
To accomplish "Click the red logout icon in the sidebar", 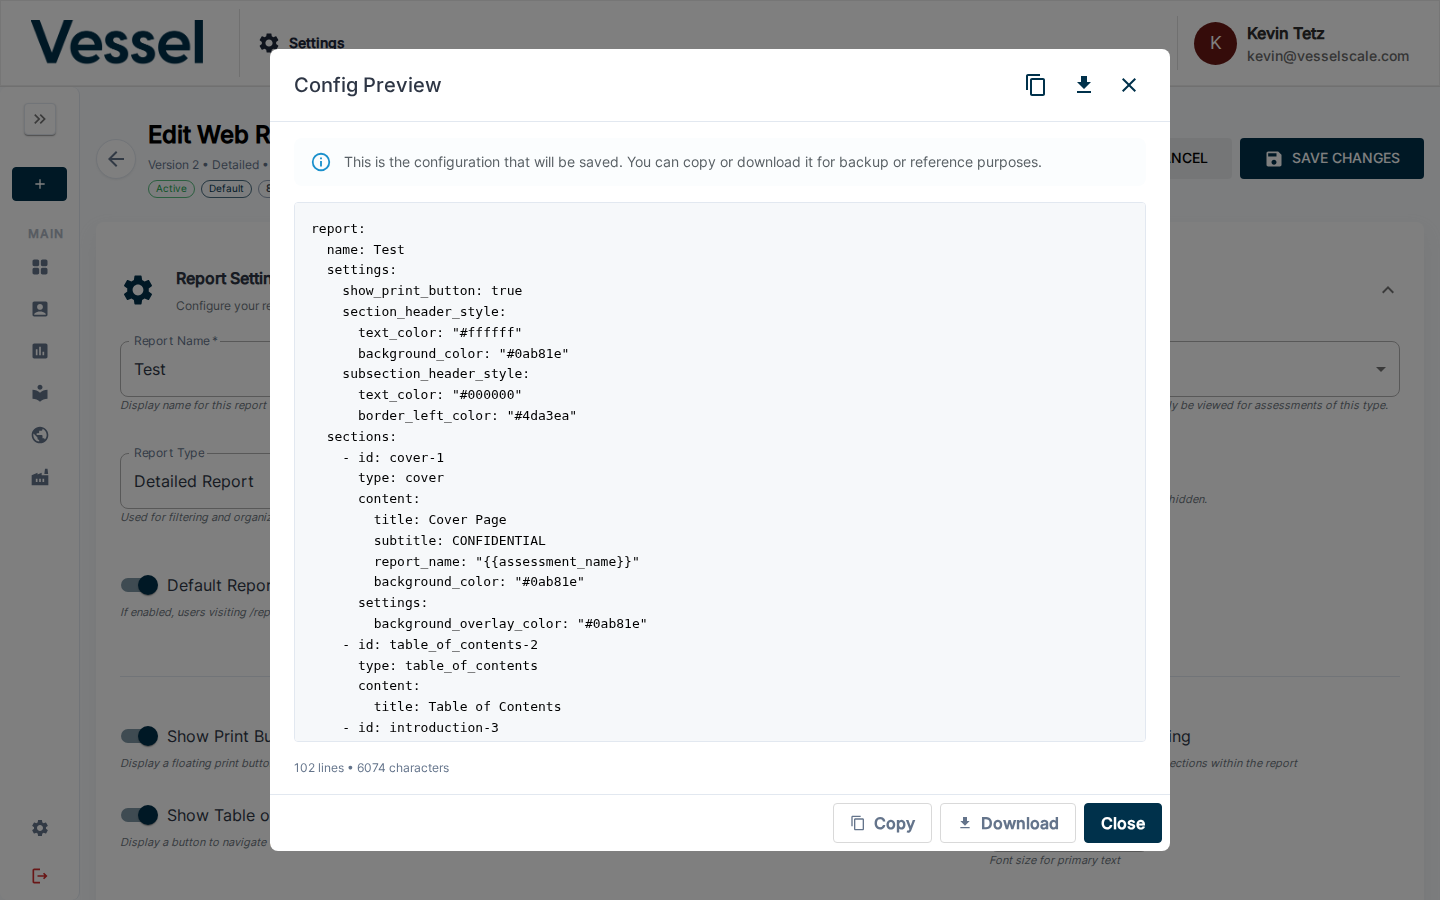I will pyautogui.click(x=40, y=876).
